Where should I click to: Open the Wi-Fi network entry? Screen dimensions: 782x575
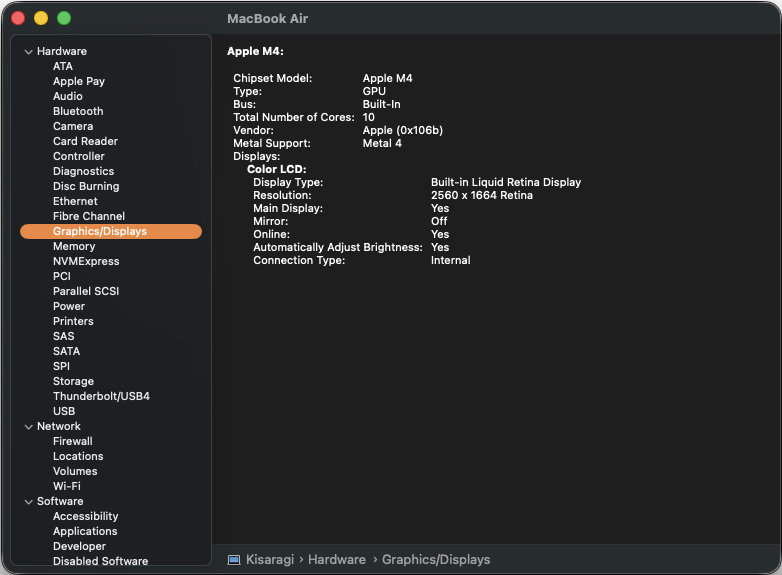pos(67,486)
